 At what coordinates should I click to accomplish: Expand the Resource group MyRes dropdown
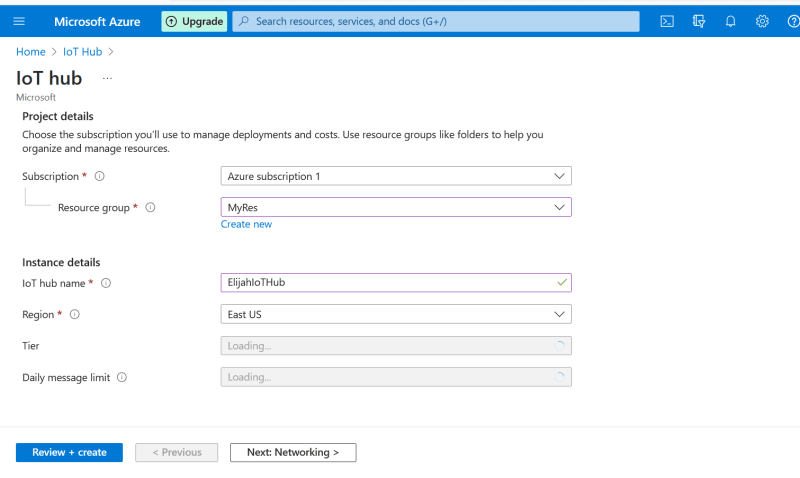coord(396,207)
